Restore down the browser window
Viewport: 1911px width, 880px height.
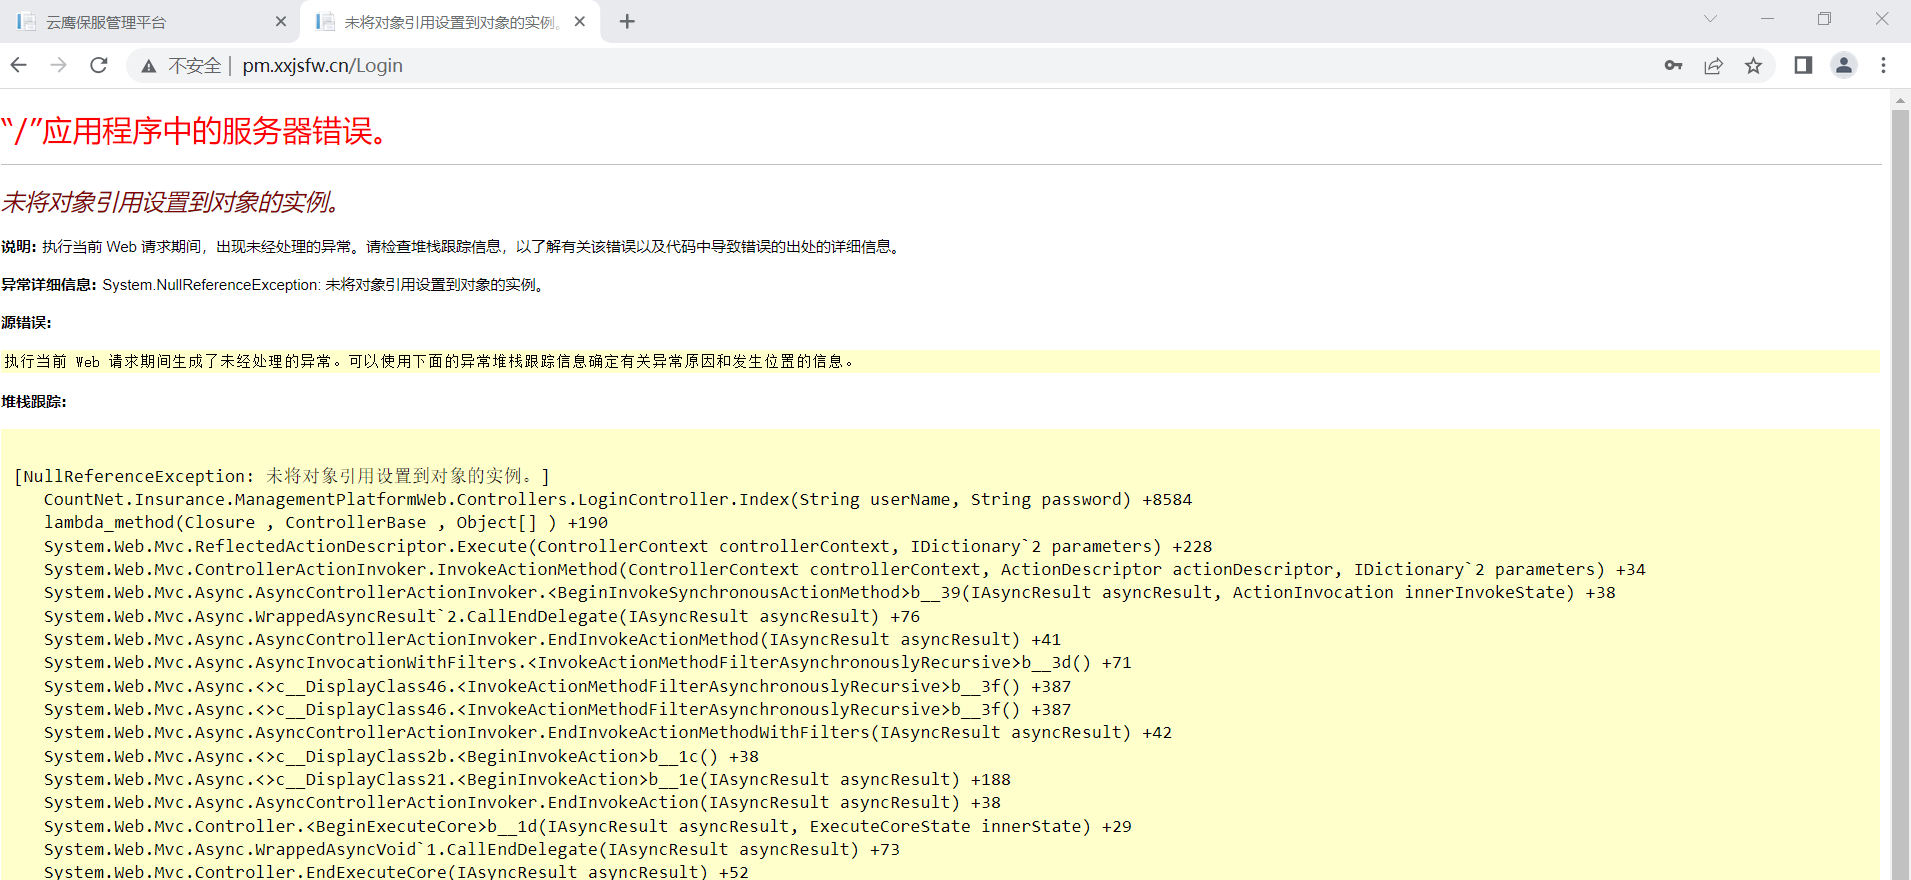point(1824,19)
